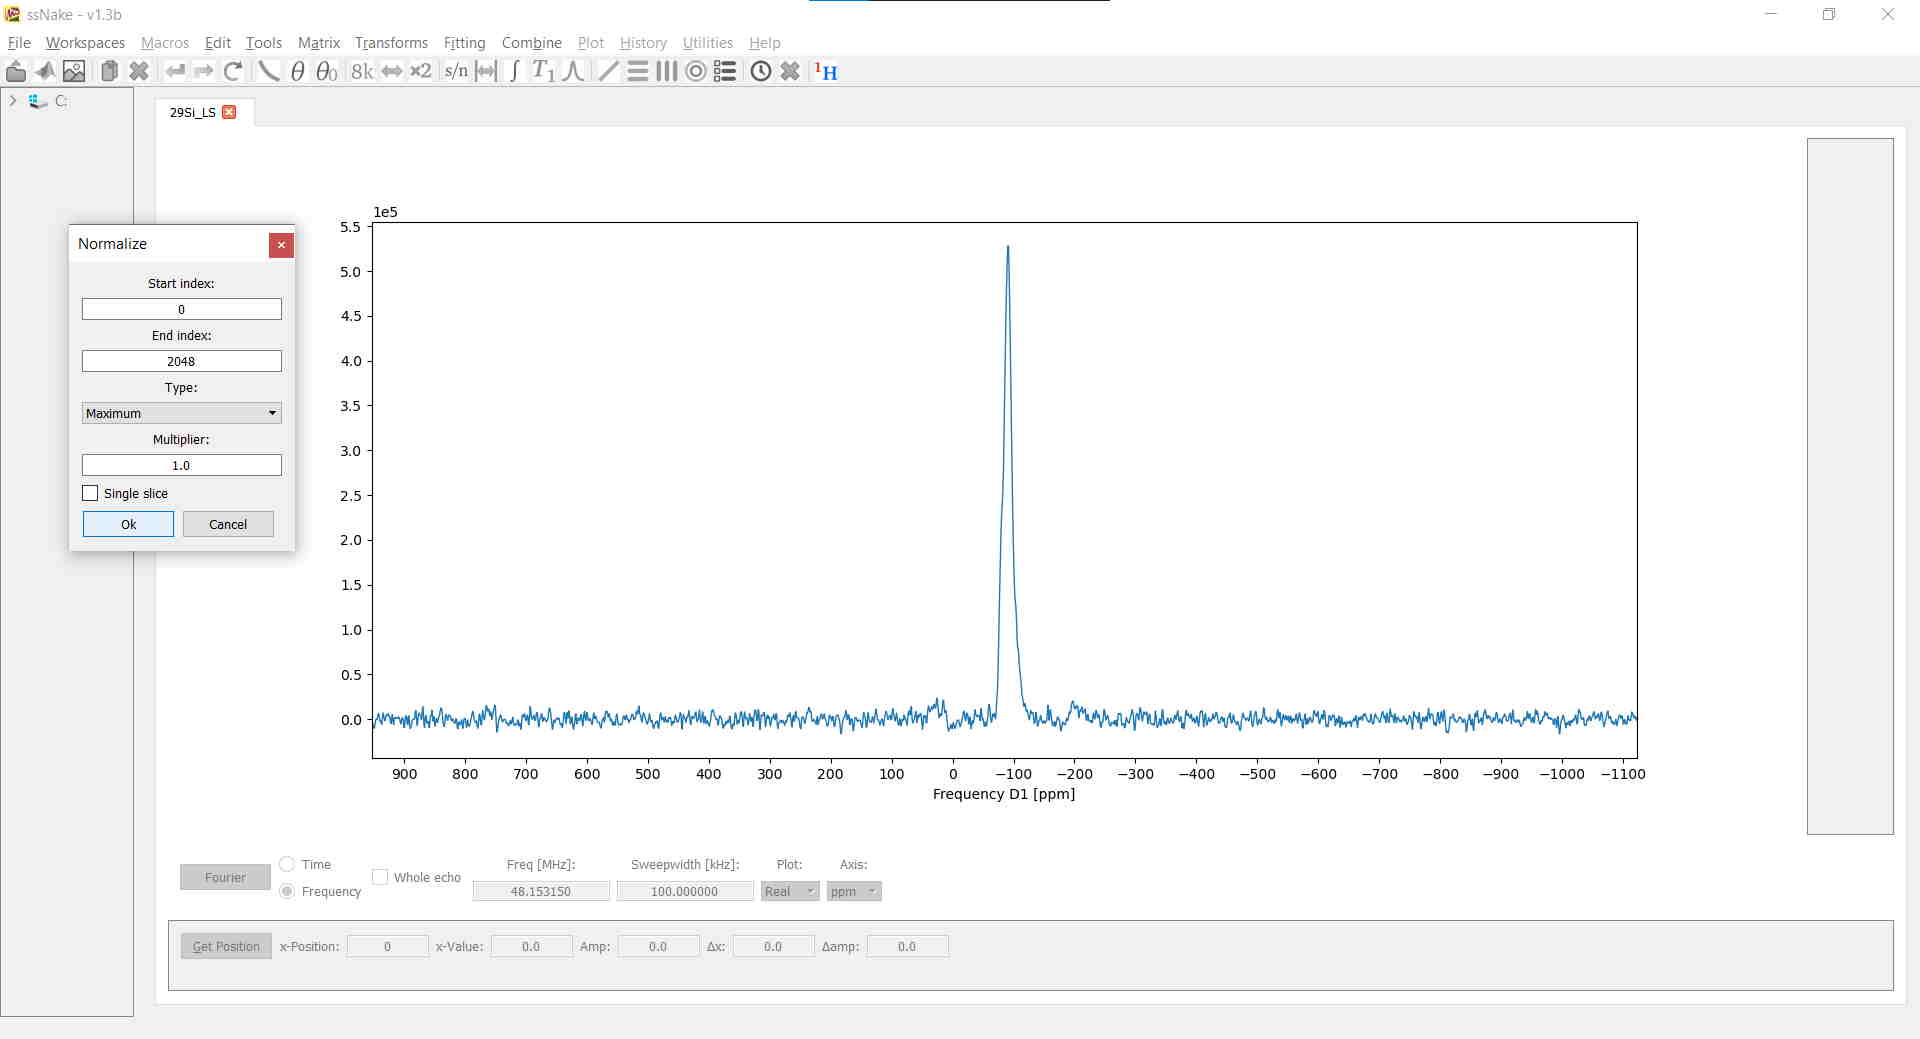
Task: Click the apodize curve icon
Action: click(268, 71)
